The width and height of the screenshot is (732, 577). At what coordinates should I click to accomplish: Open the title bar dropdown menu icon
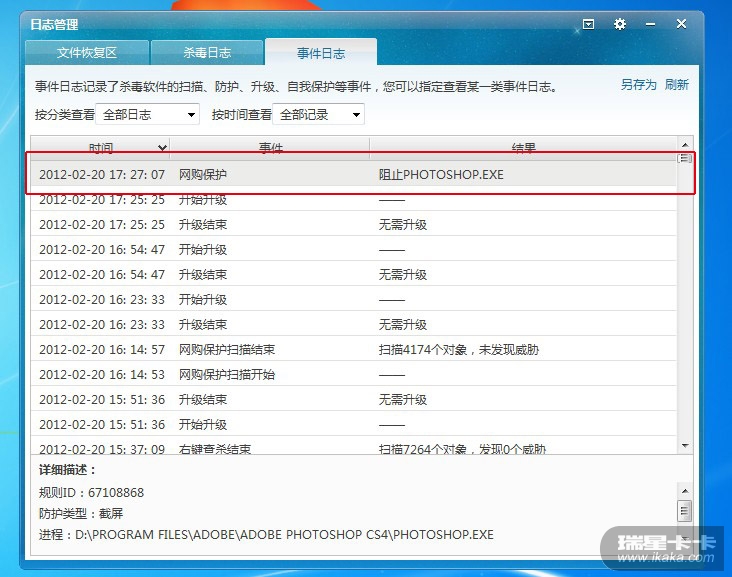[x=588, y=24]
